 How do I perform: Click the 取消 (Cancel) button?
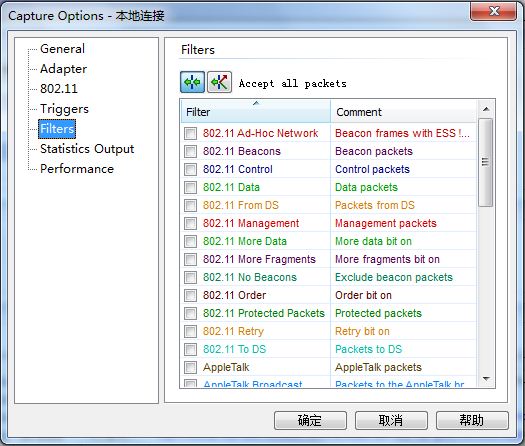point(391,420)
